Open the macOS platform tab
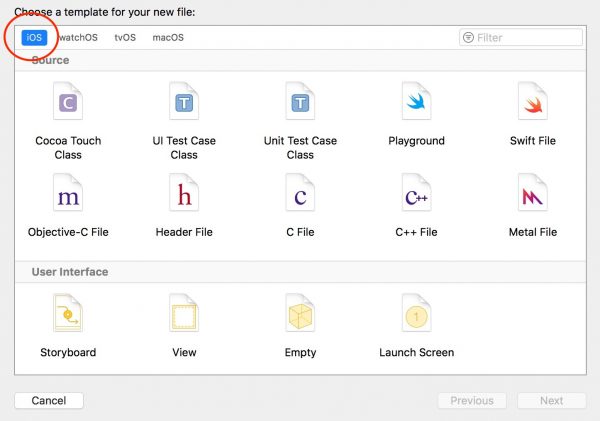This screenshot has width=600, height=421. (x=168, y=38)
